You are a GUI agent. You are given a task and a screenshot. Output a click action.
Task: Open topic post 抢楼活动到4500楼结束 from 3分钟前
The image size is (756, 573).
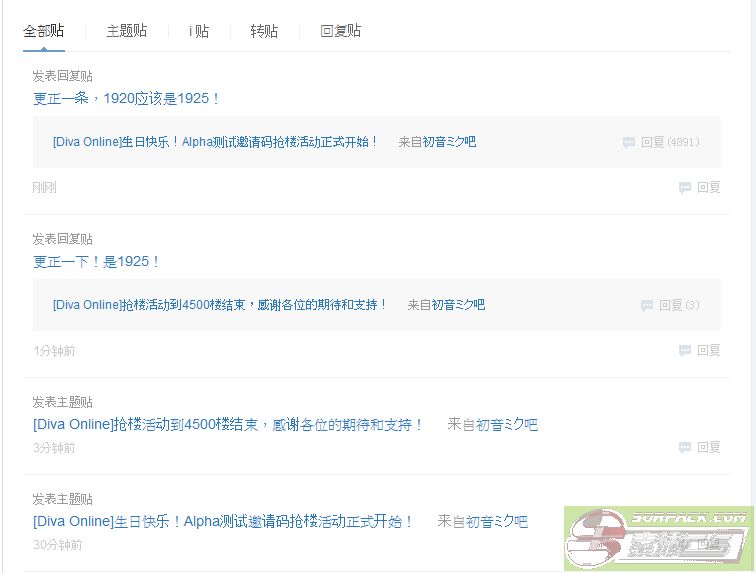click(x=228, y=424)
